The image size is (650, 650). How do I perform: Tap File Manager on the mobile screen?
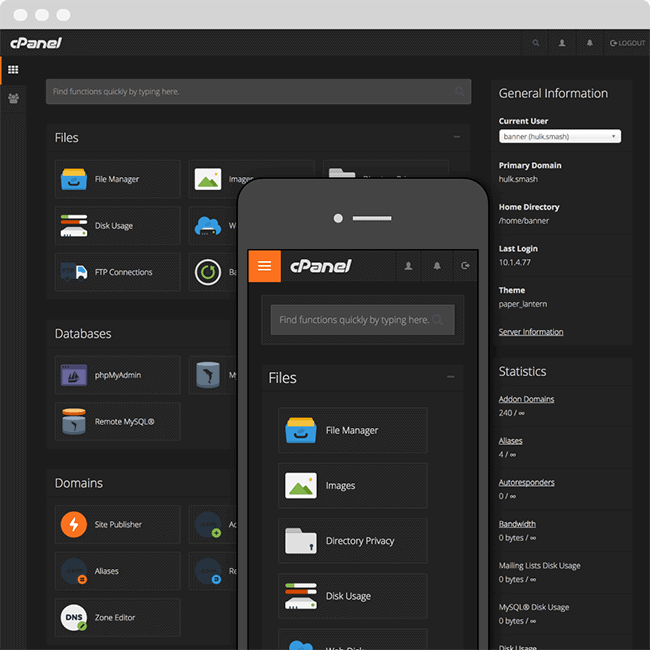353,430
